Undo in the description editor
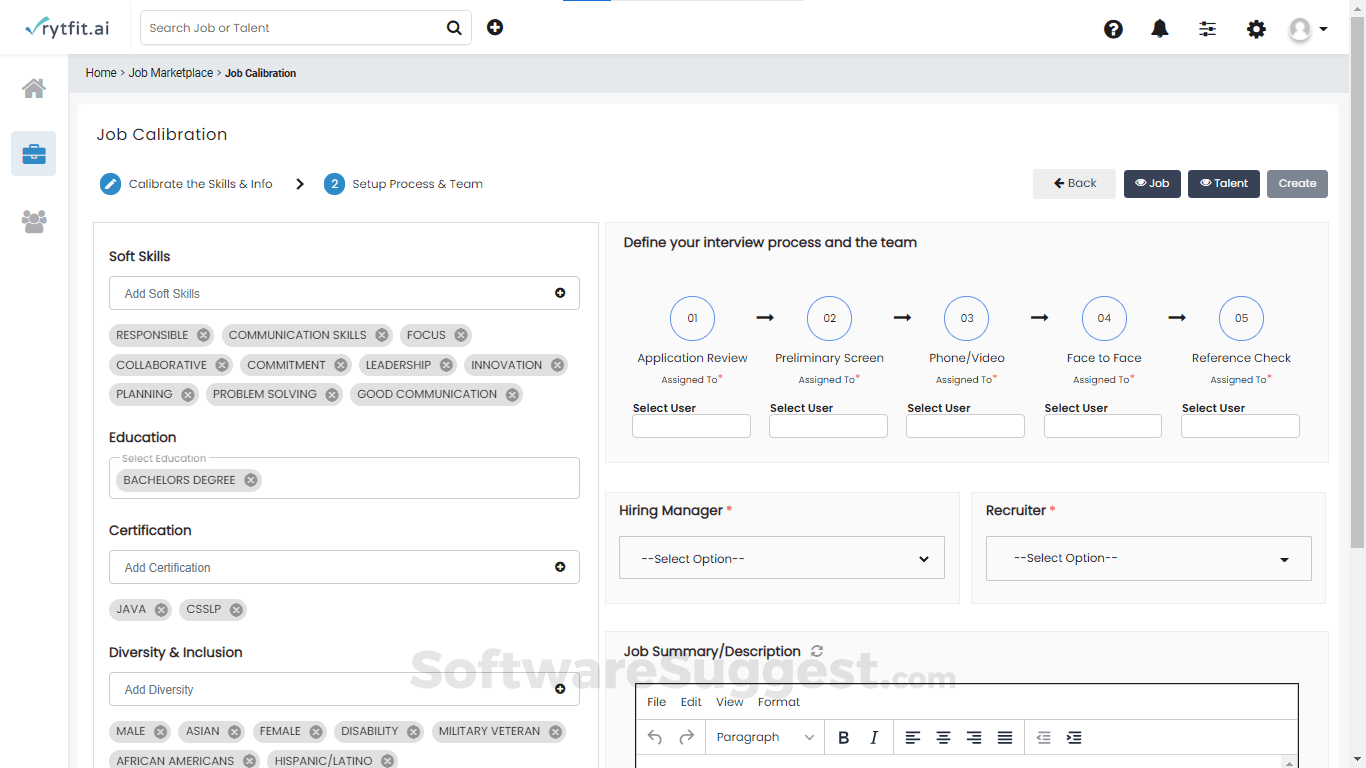 click(x=655, y=737)
